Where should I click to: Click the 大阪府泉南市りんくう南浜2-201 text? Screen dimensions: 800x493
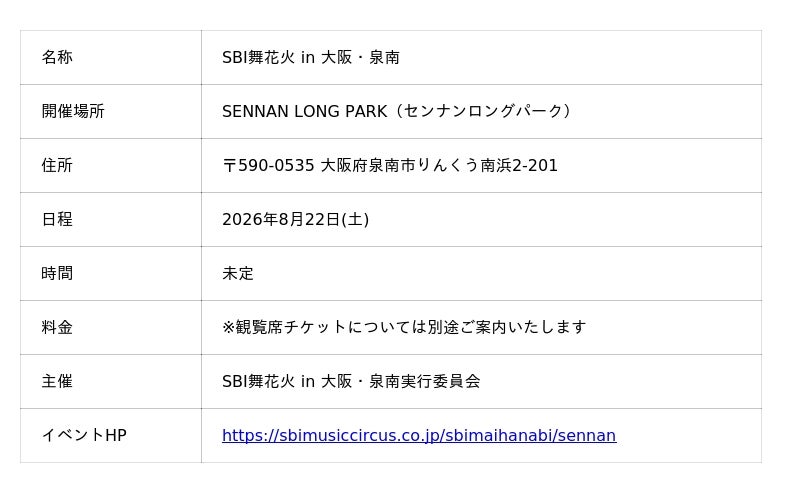click(438, 166)
